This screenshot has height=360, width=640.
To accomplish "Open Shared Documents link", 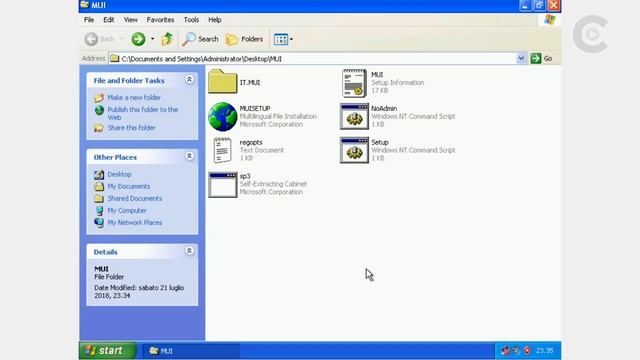I will pyautogui.click(x=135, y=198).
